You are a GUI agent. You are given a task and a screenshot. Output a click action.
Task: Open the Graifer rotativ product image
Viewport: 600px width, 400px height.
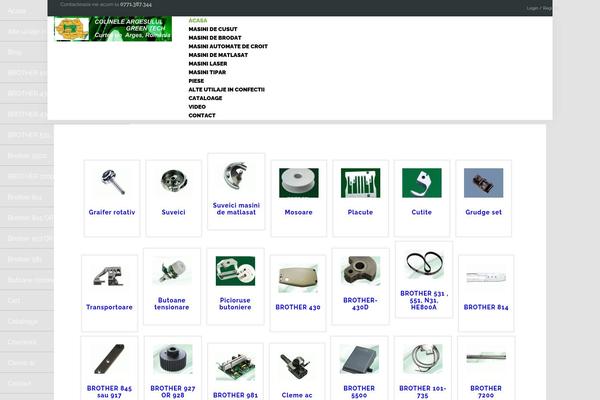(112, 183)
